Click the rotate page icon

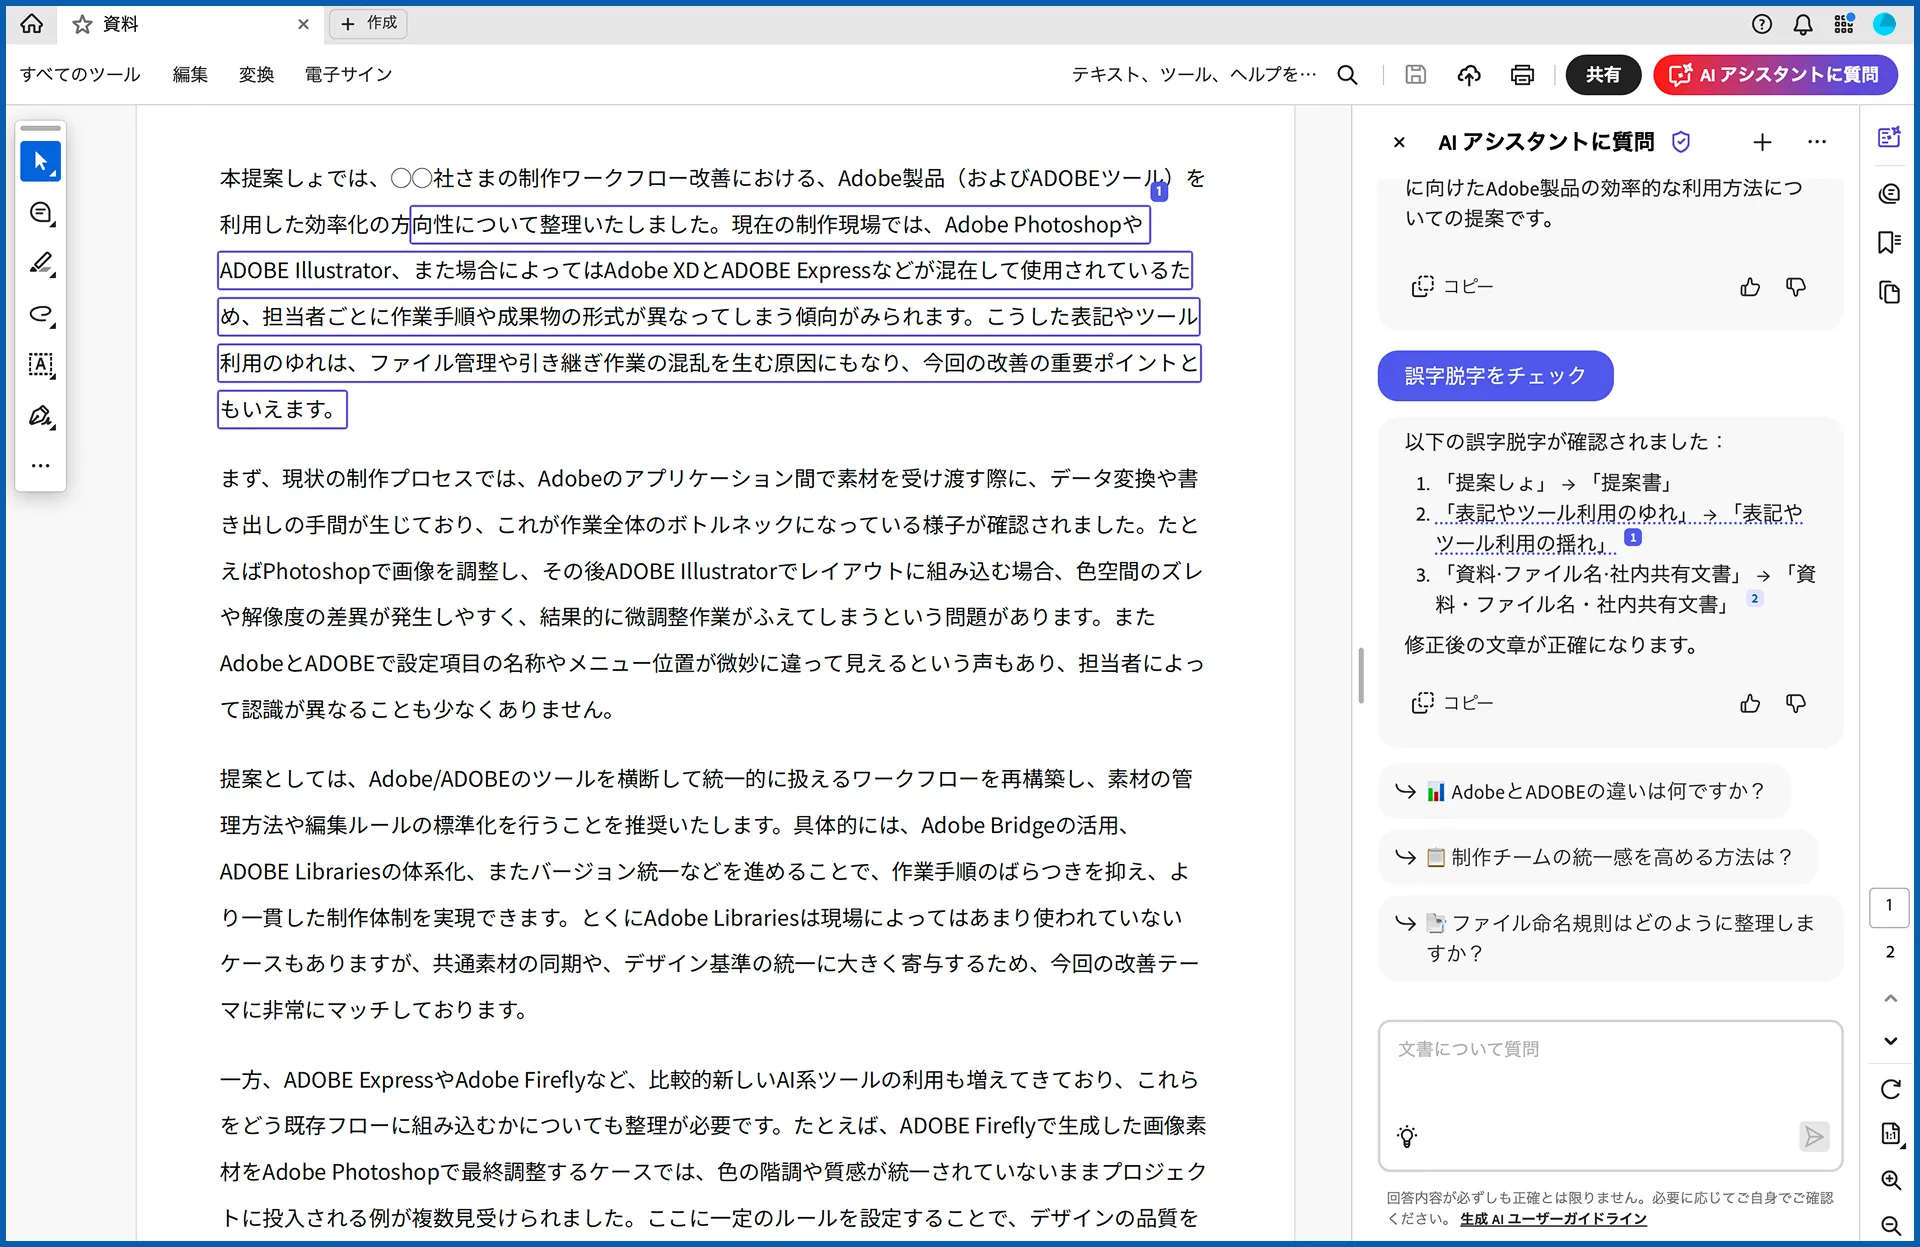tap(1890, 1089)
